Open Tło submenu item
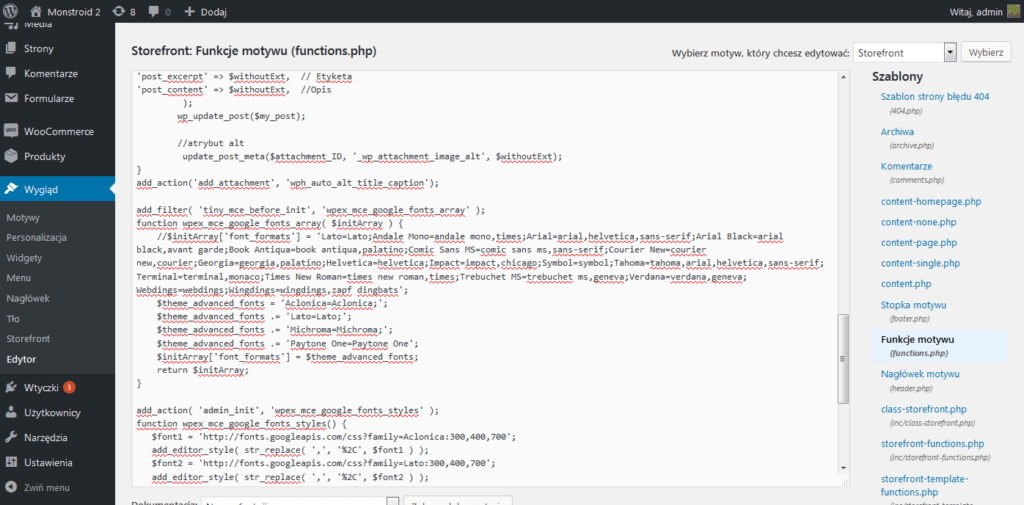 [13, 319]
